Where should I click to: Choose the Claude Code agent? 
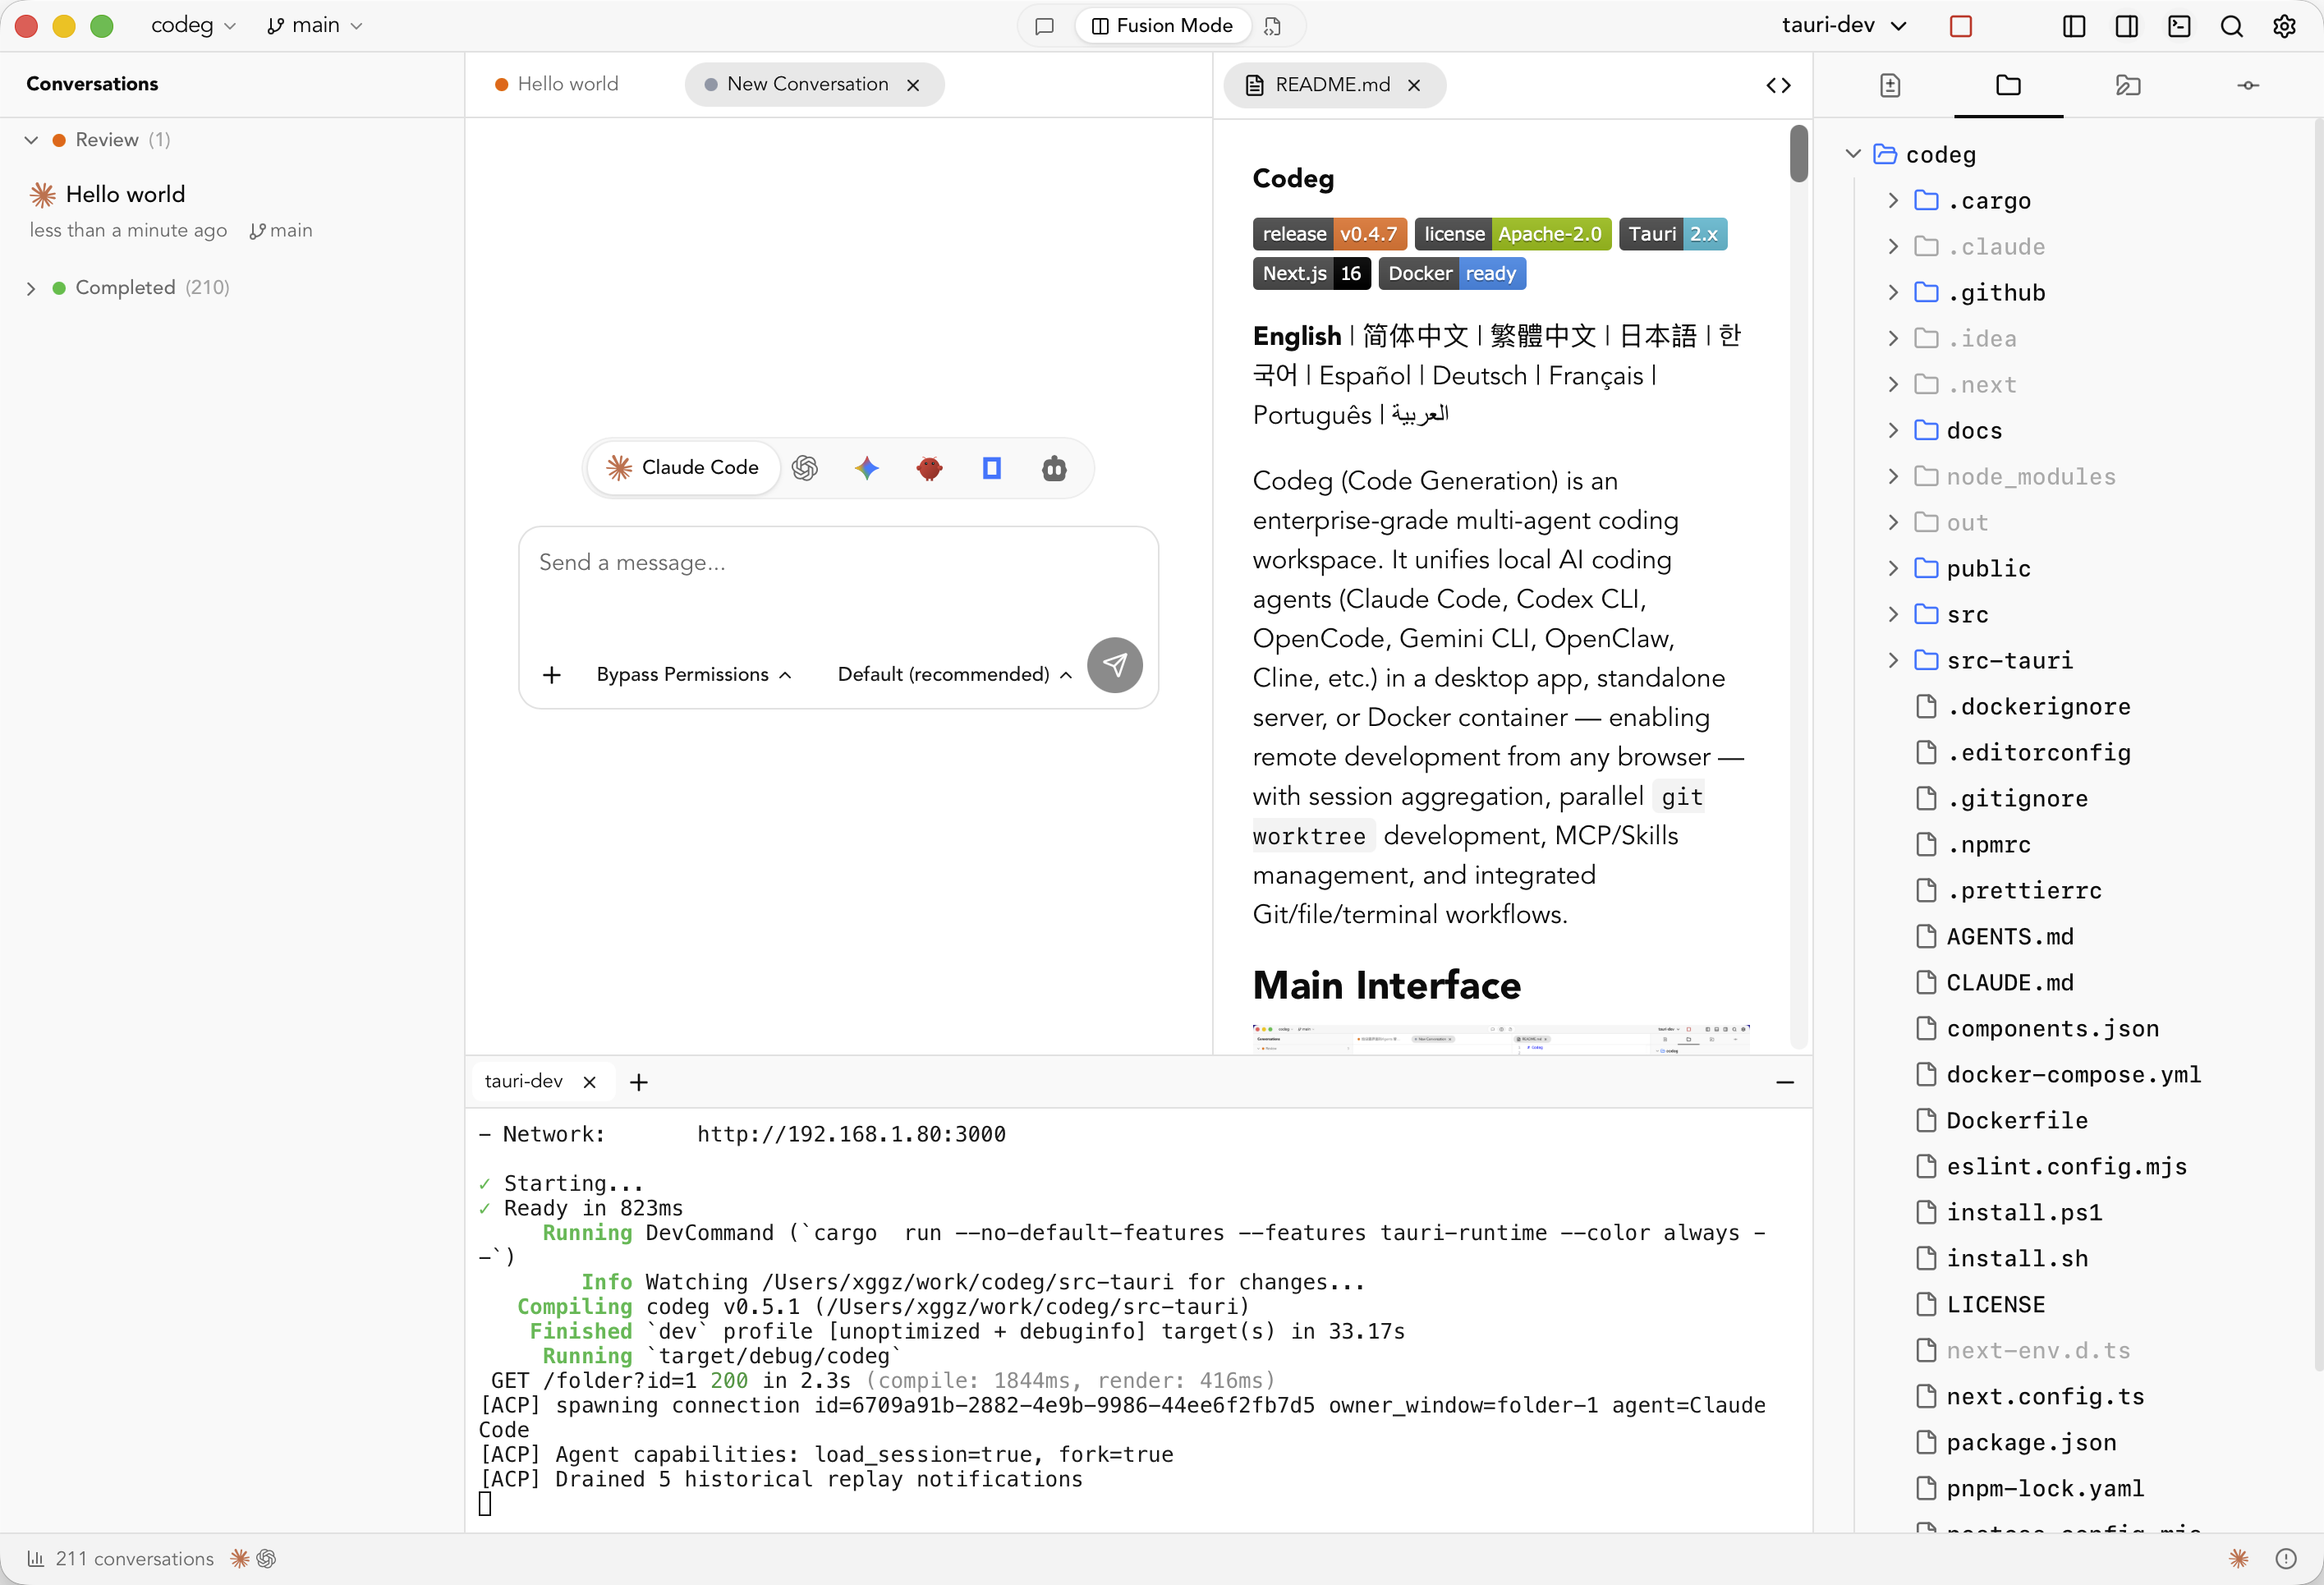[683, 468]
